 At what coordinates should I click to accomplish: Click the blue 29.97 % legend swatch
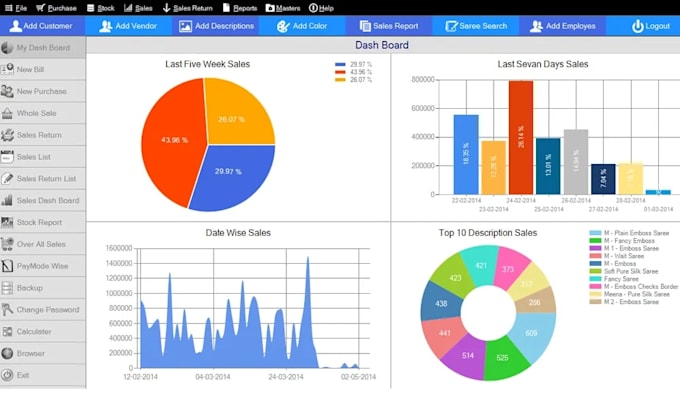point(340,65)
